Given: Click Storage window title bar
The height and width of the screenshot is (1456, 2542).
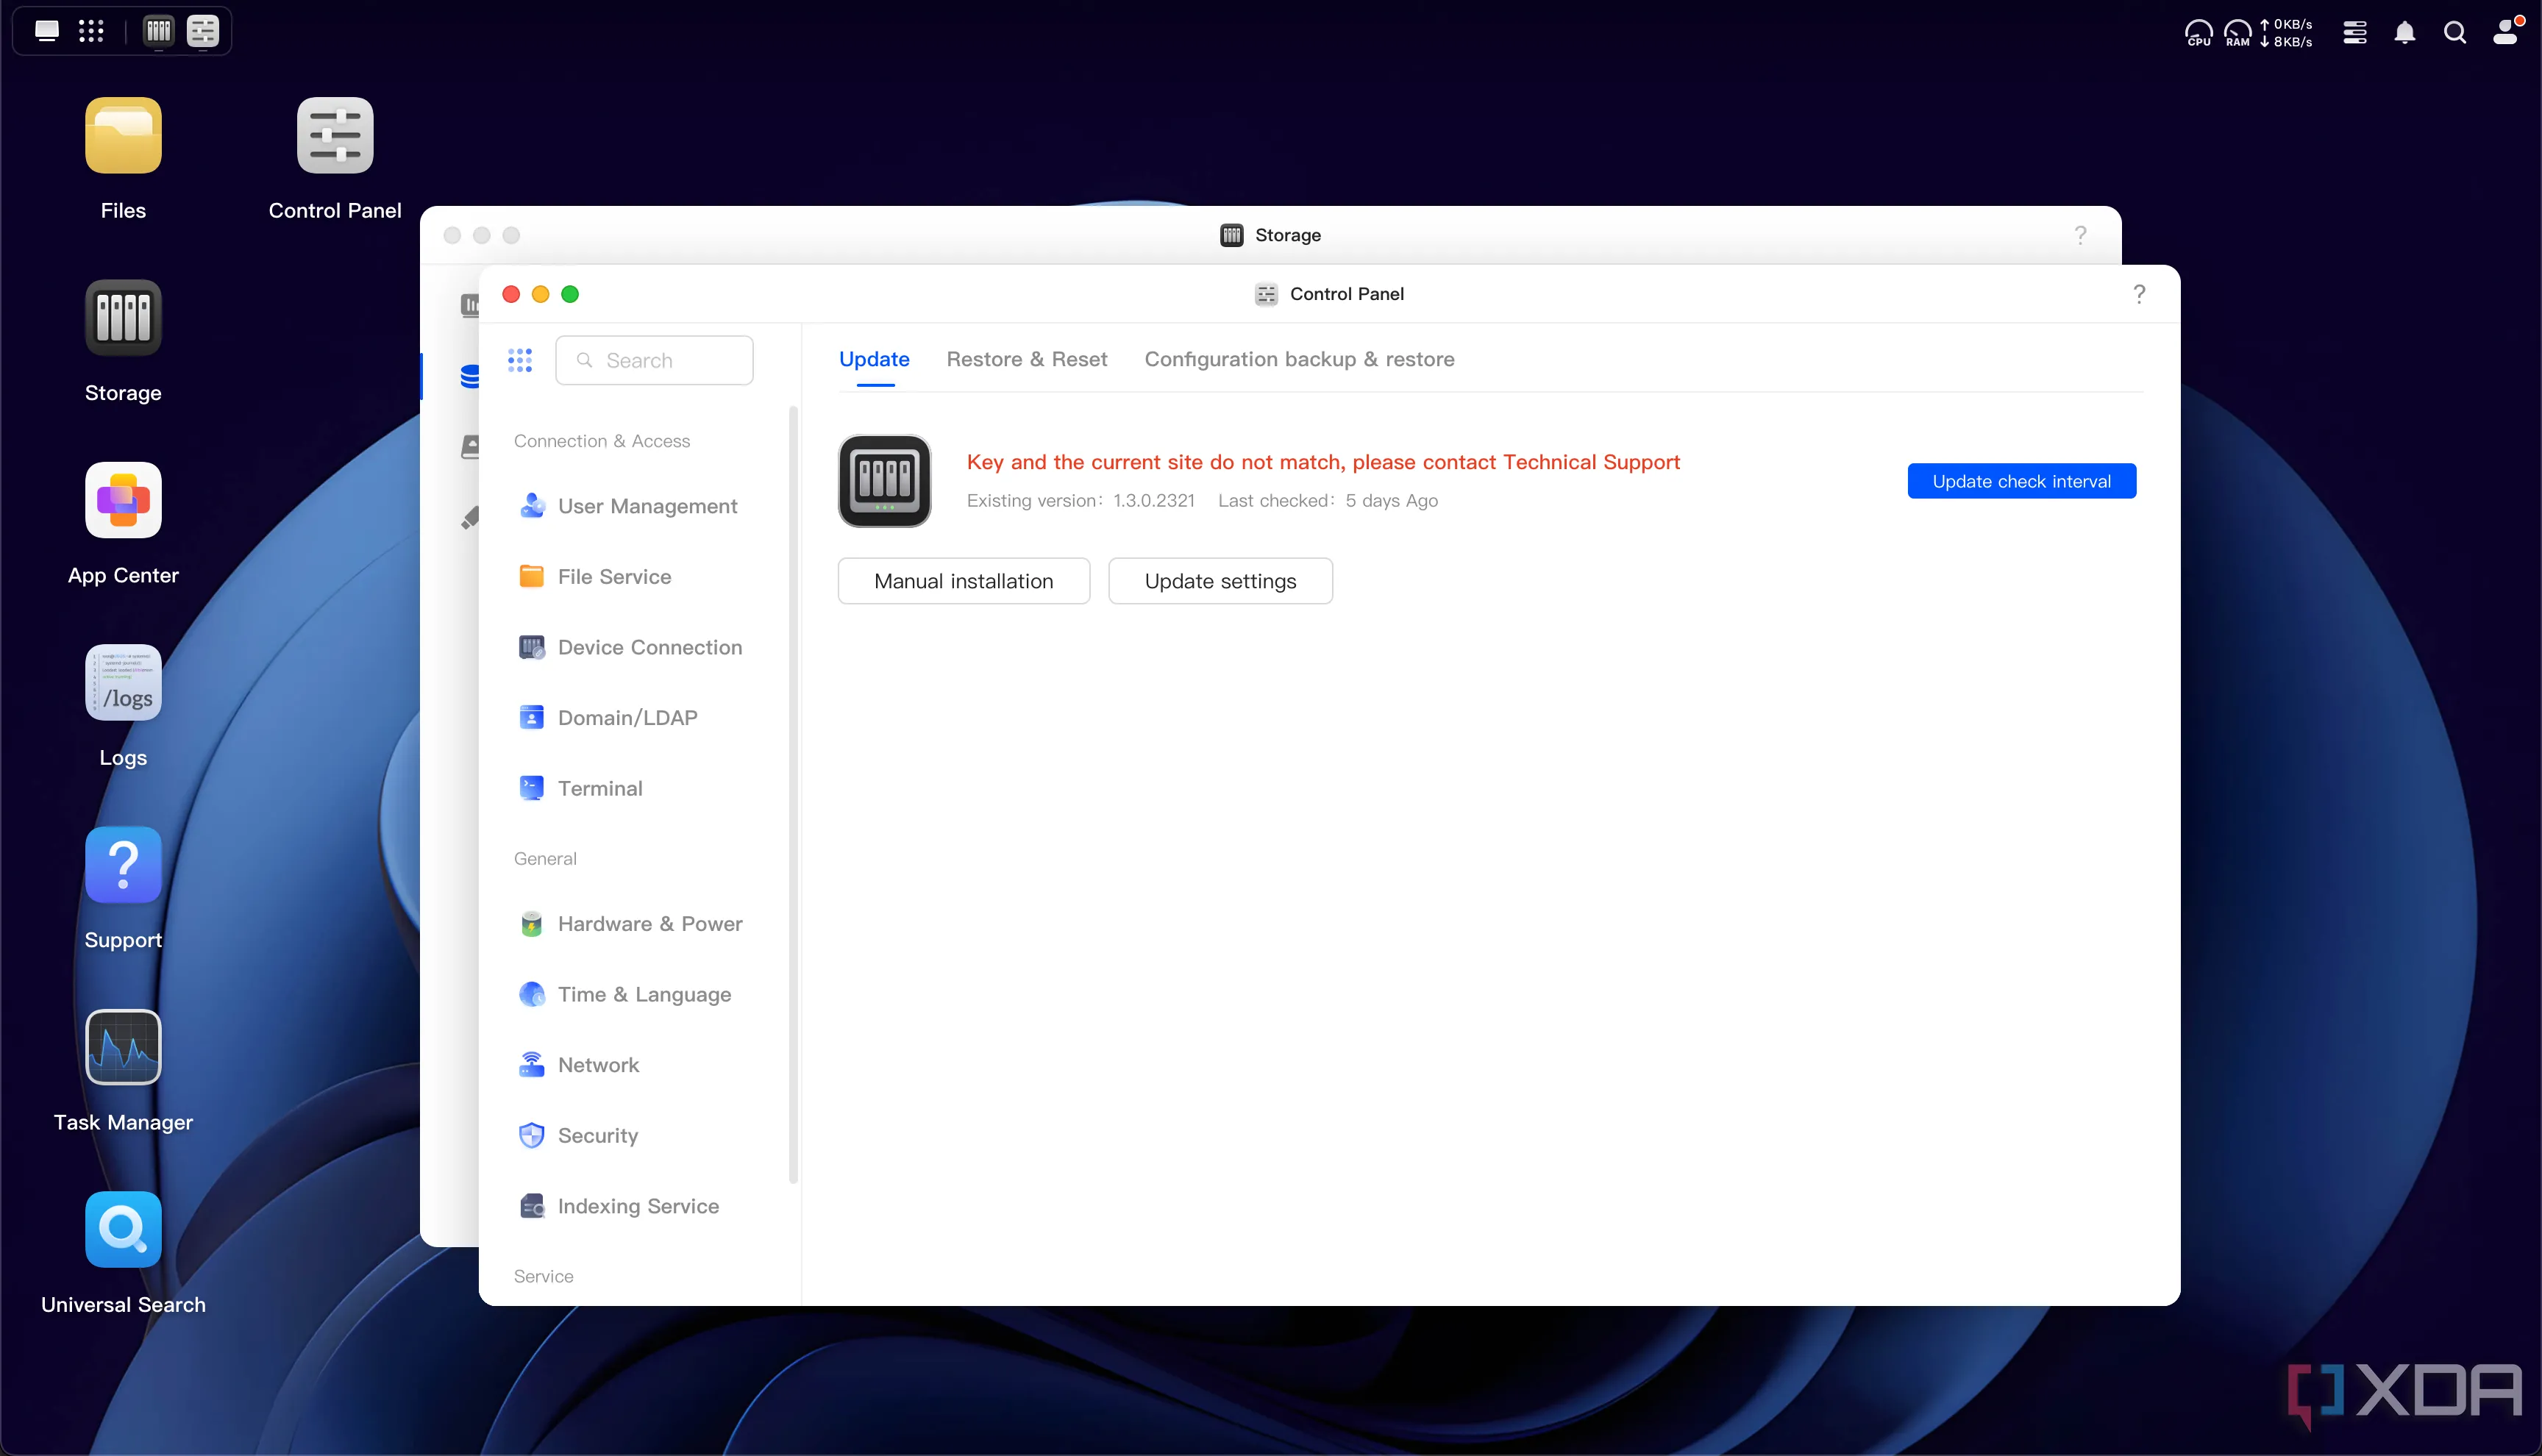Looking at the screenshot, I should [x=1270, y=235].
